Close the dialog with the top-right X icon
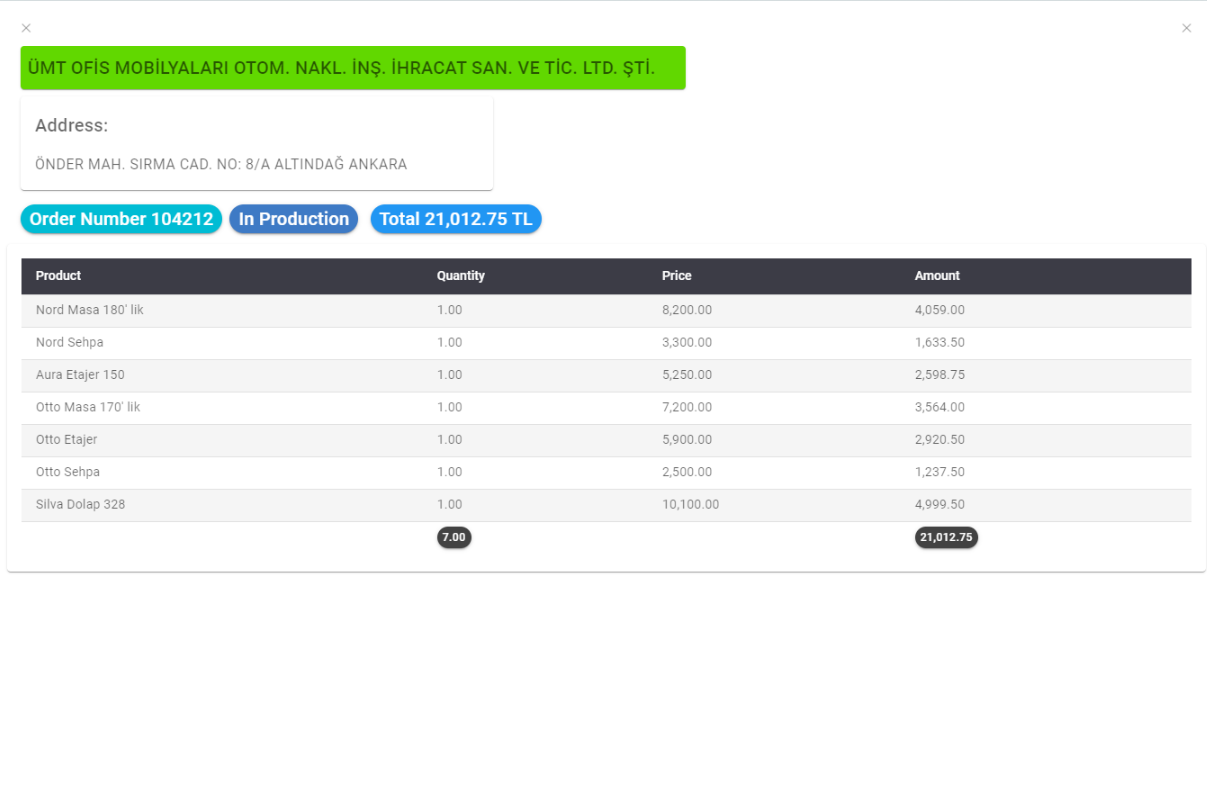The width and height of the screenshot is (1207, 807). [1186, 28]
